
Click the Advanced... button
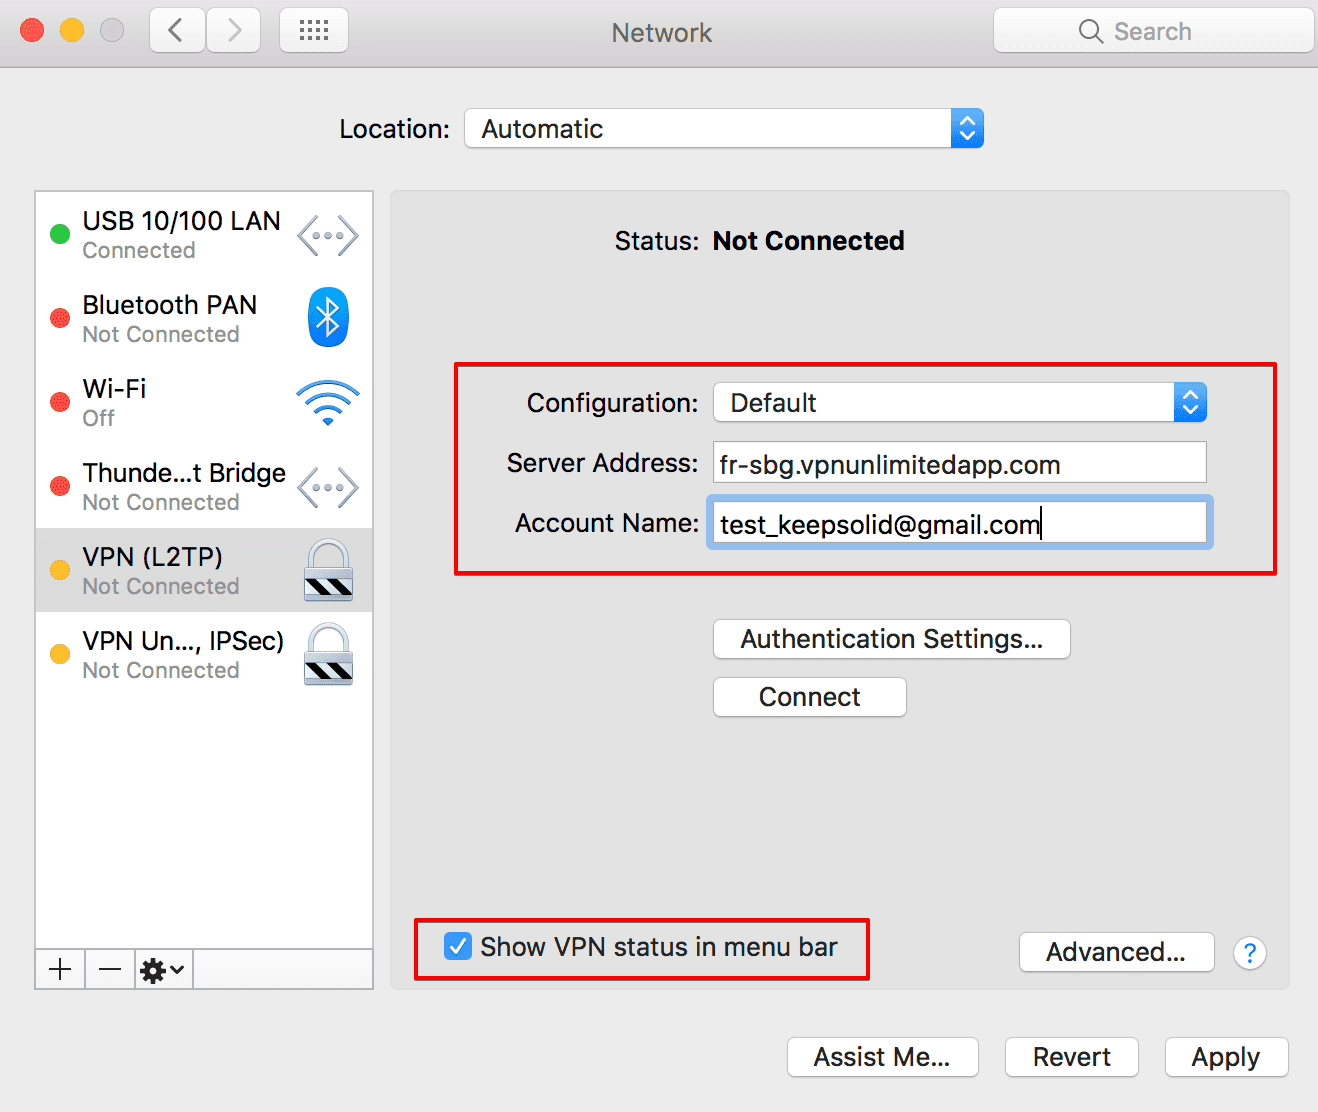[x=1116, y=952]
